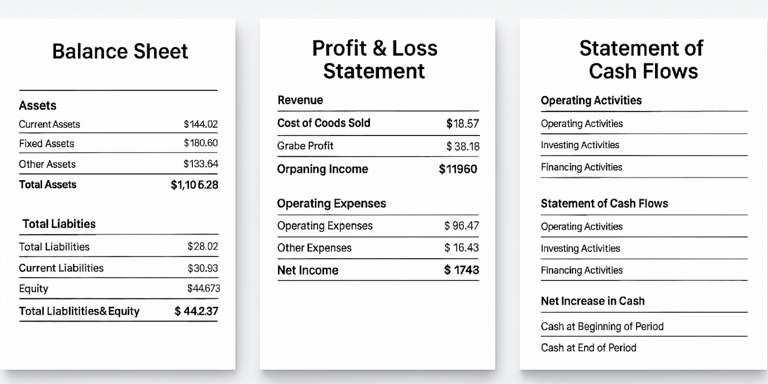Select the Operating Expenses section heading

click(x=332, y=203)
